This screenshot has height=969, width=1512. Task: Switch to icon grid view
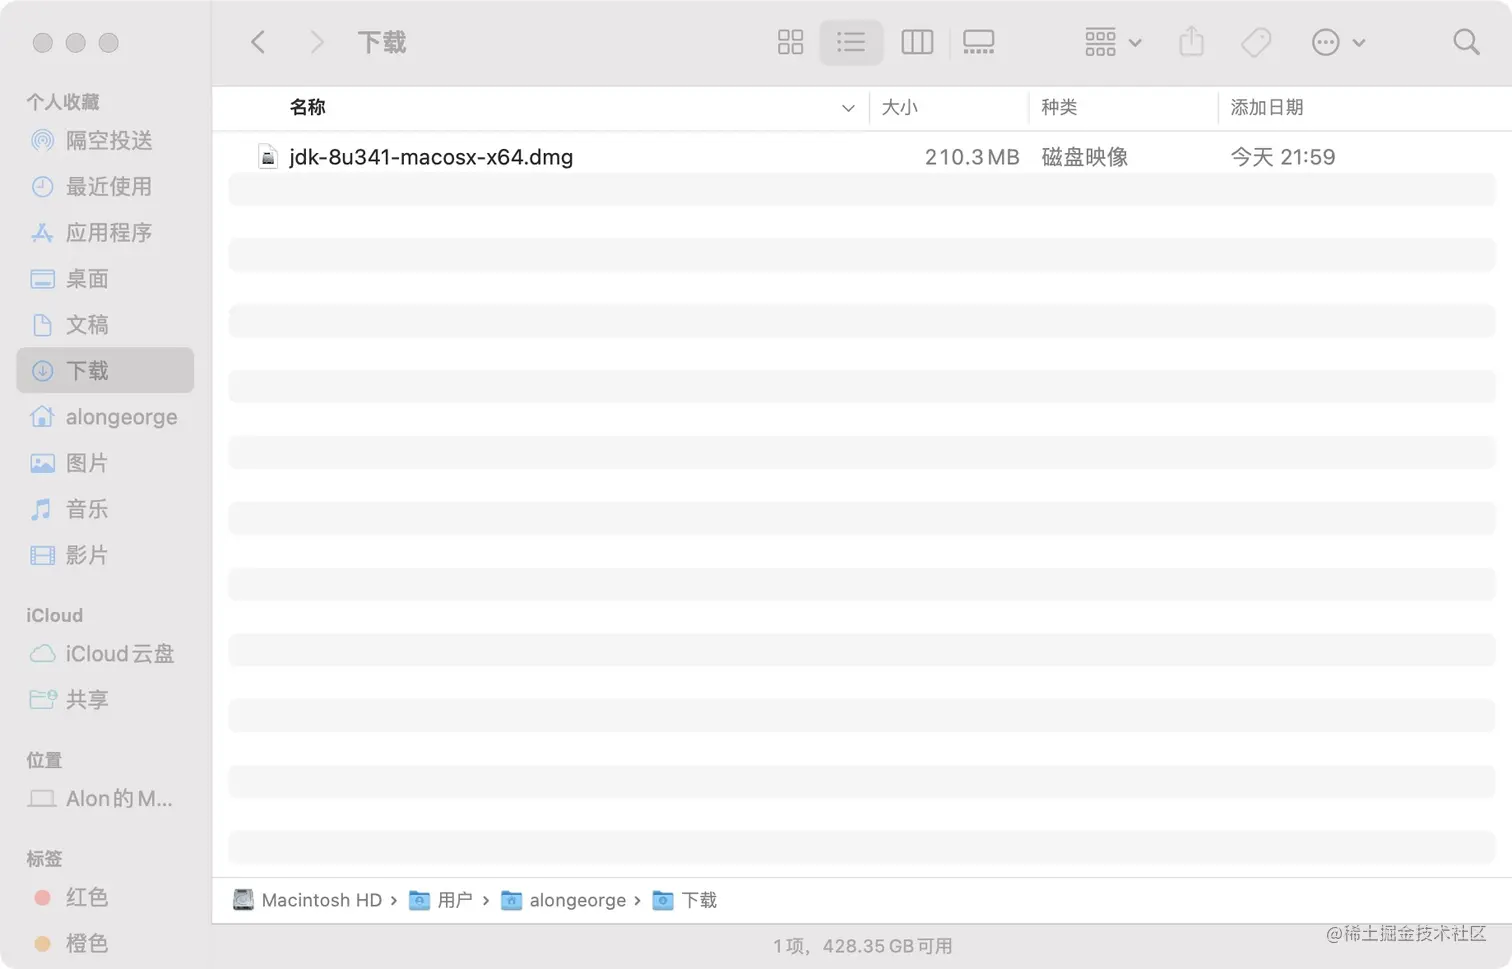click(x=790, y=42)
